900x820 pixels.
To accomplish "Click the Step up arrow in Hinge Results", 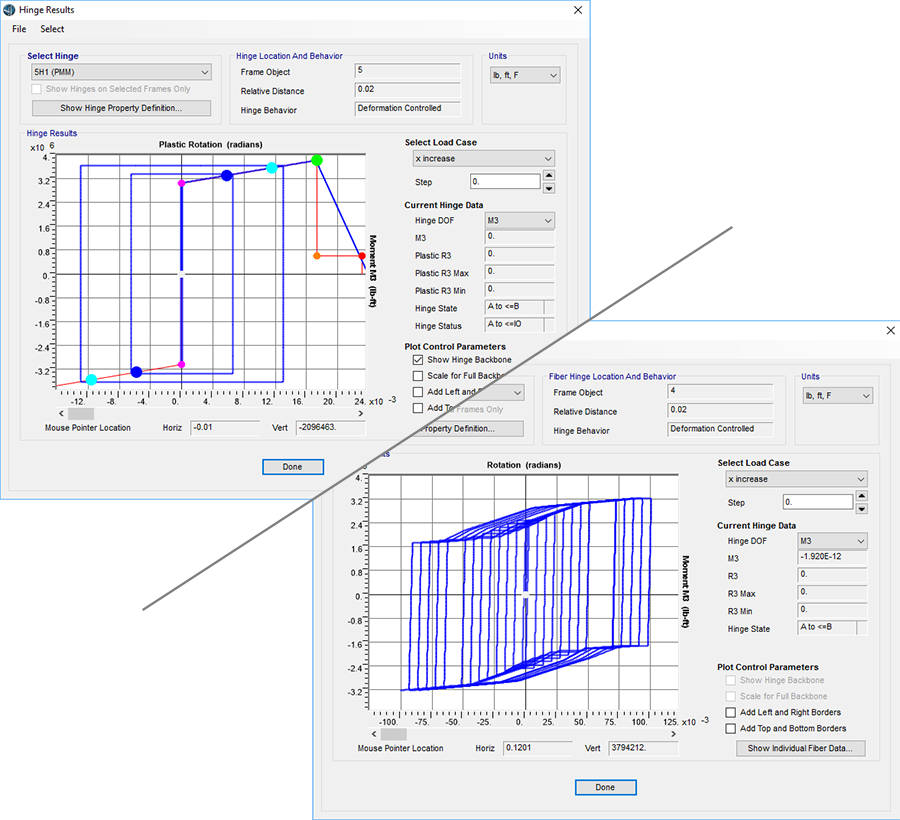I will click(x=549, y=176).
